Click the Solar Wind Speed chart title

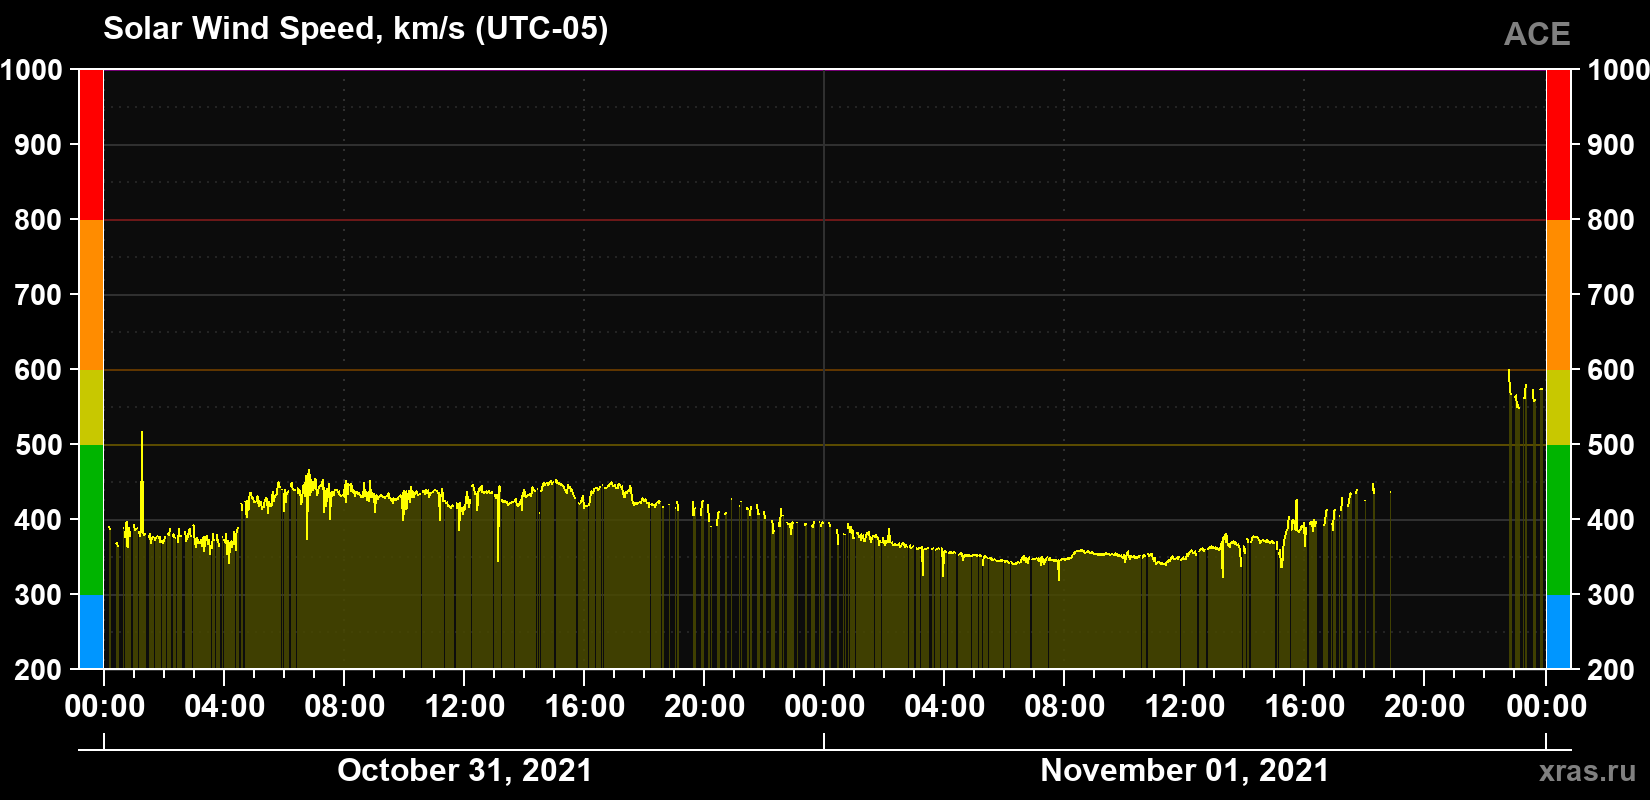356,28
